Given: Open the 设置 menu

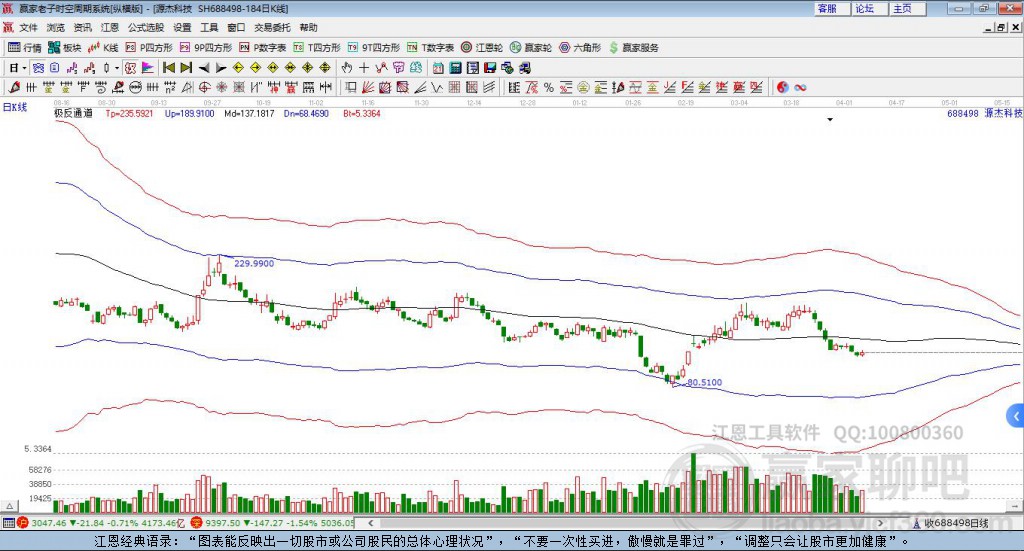Looking at the screenshot, I should tap(182, 27).
